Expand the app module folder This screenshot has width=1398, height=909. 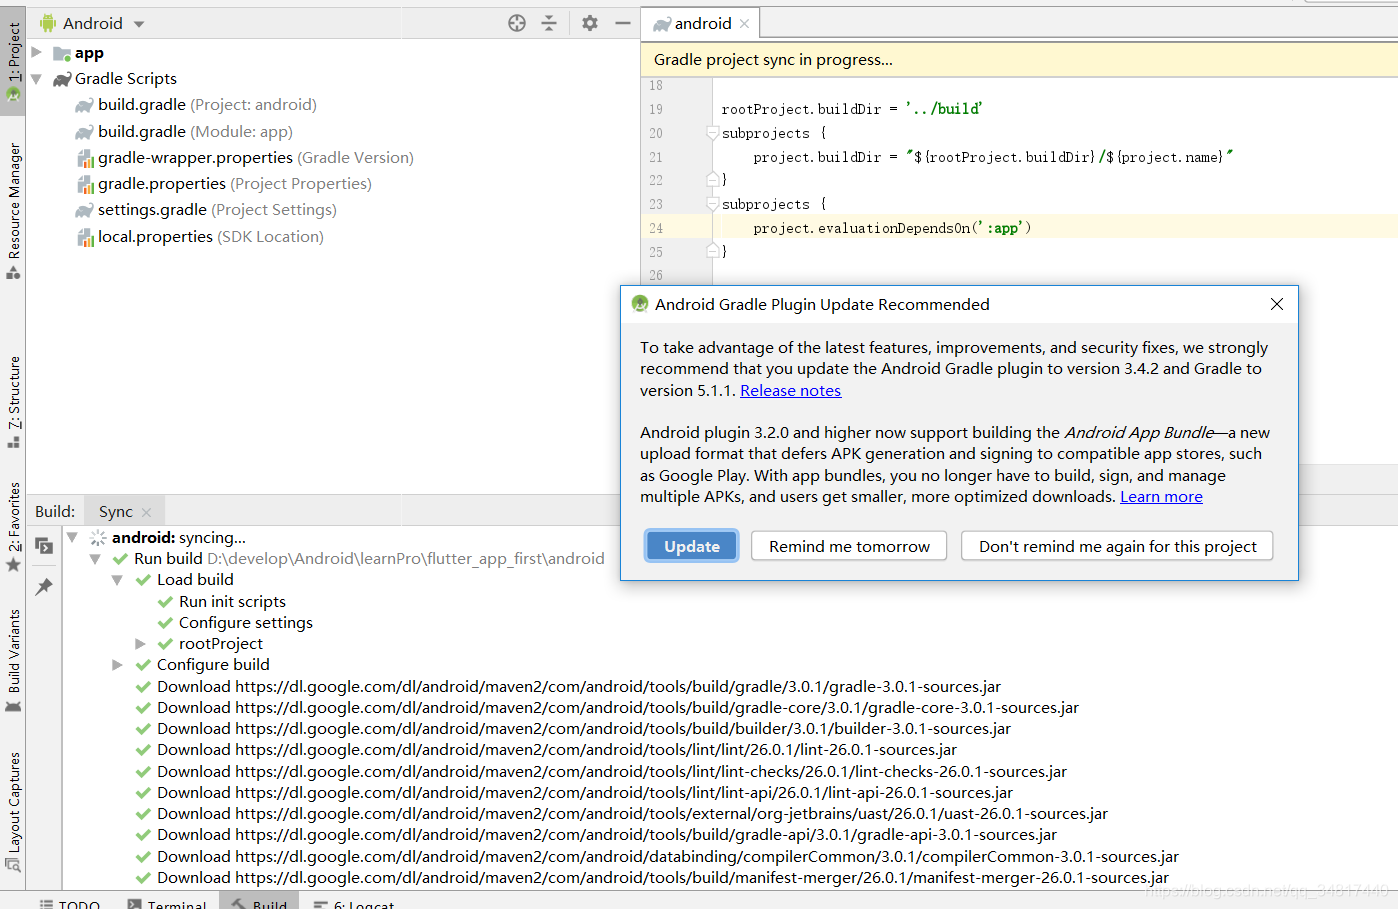36,52
